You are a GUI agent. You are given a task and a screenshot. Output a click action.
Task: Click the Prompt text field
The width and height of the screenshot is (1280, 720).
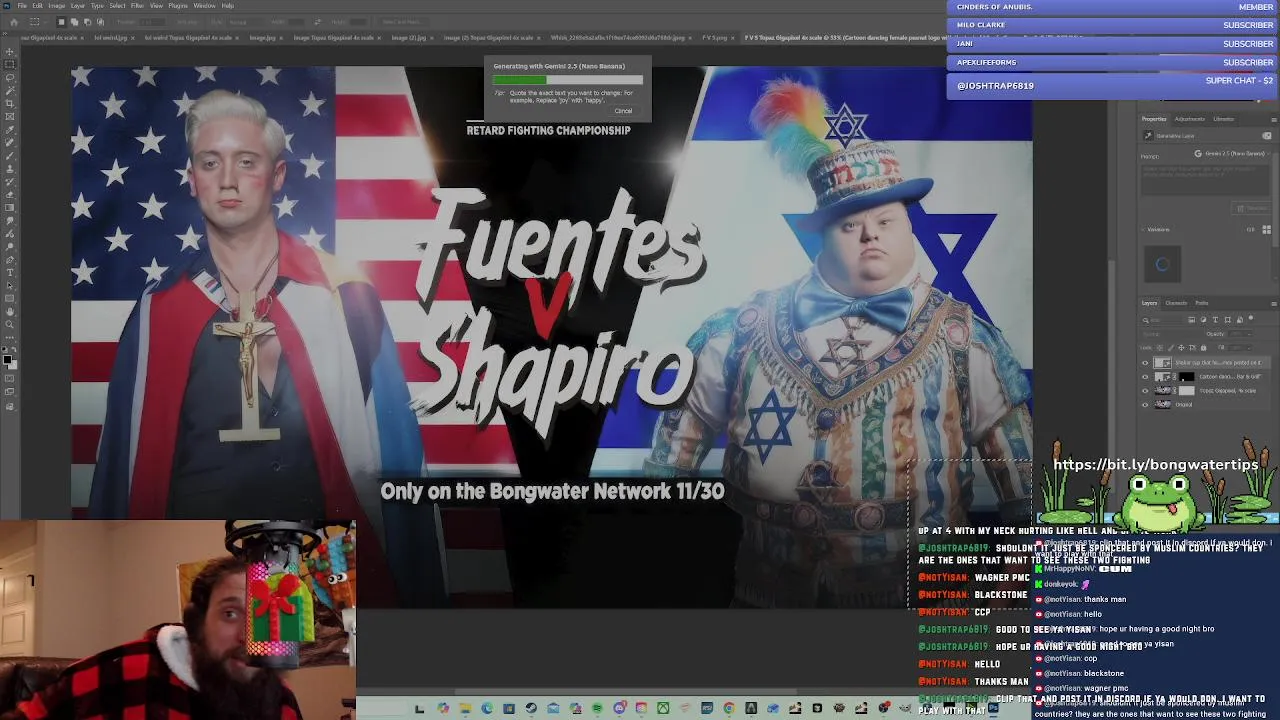tap(1205, 180)
